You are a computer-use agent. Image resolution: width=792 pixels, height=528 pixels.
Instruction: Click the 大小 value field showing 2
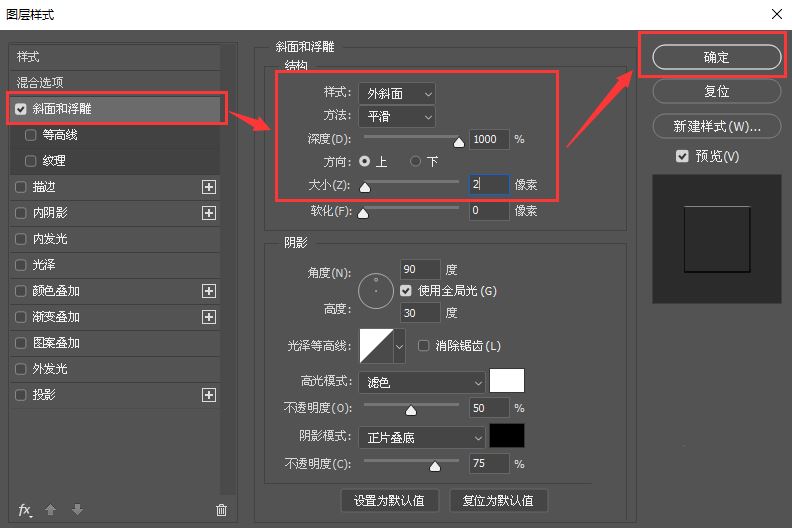[489, 184]
